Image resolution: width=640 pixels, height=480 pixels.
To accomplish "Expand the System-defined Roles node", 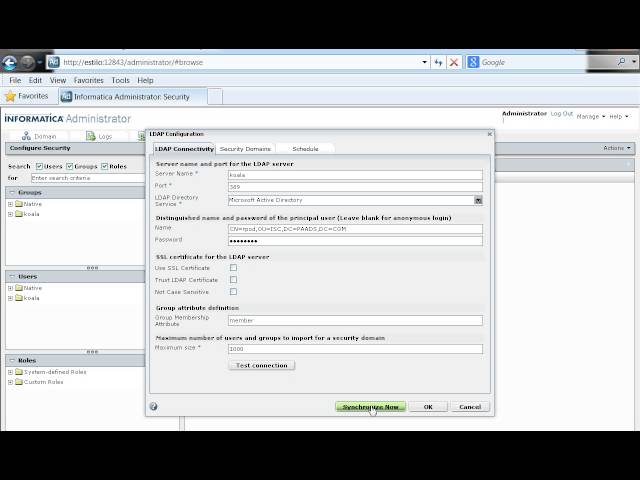I will coord(11,372).
